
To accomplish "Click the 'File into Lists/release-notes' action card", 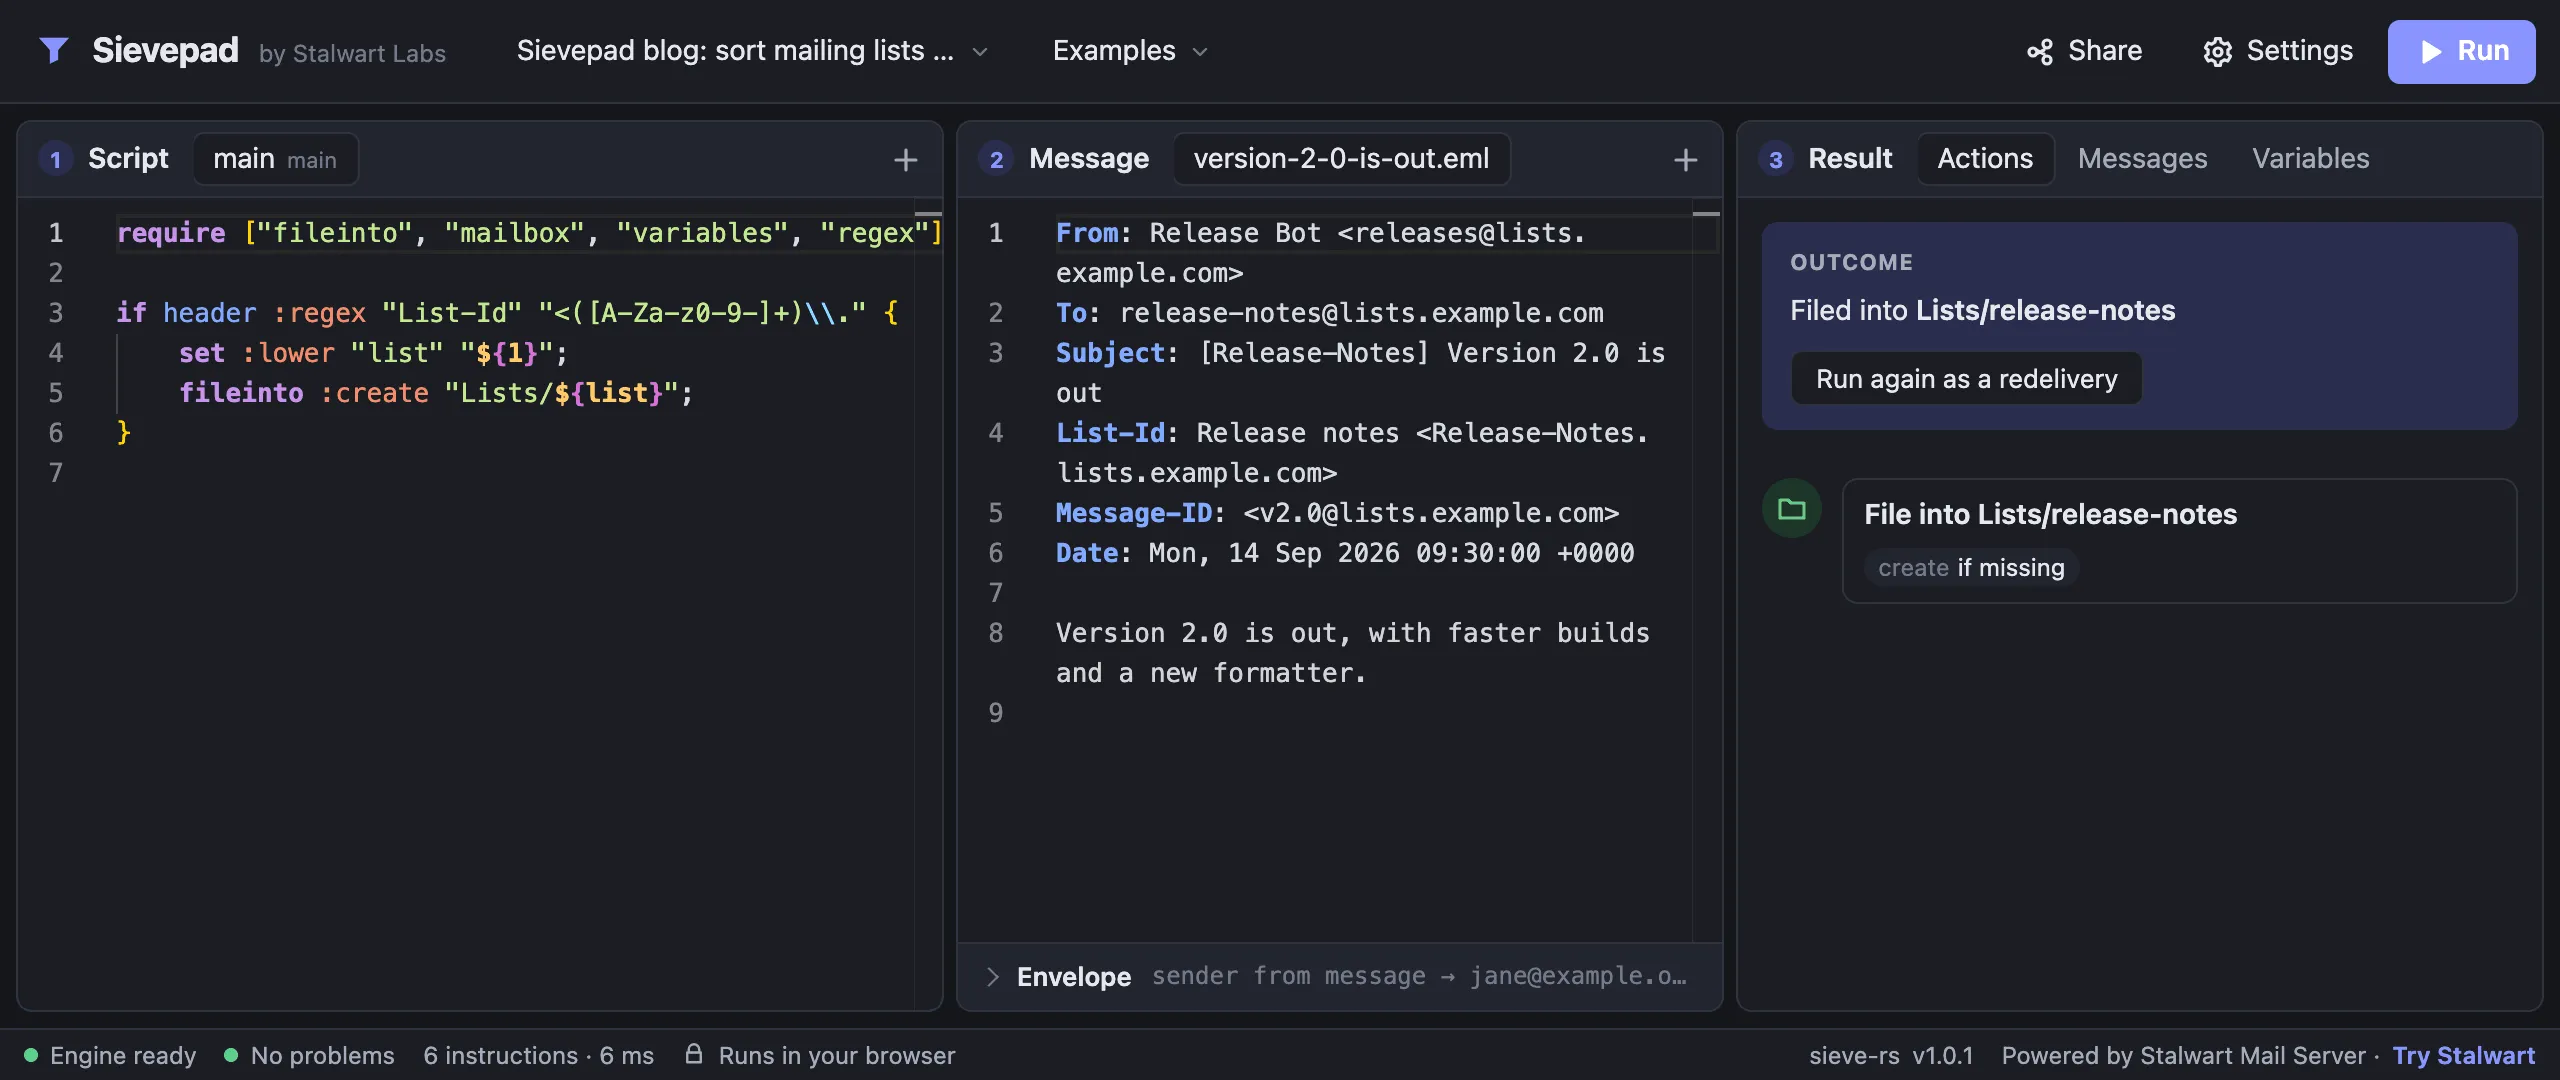I will pos(2179,541).
